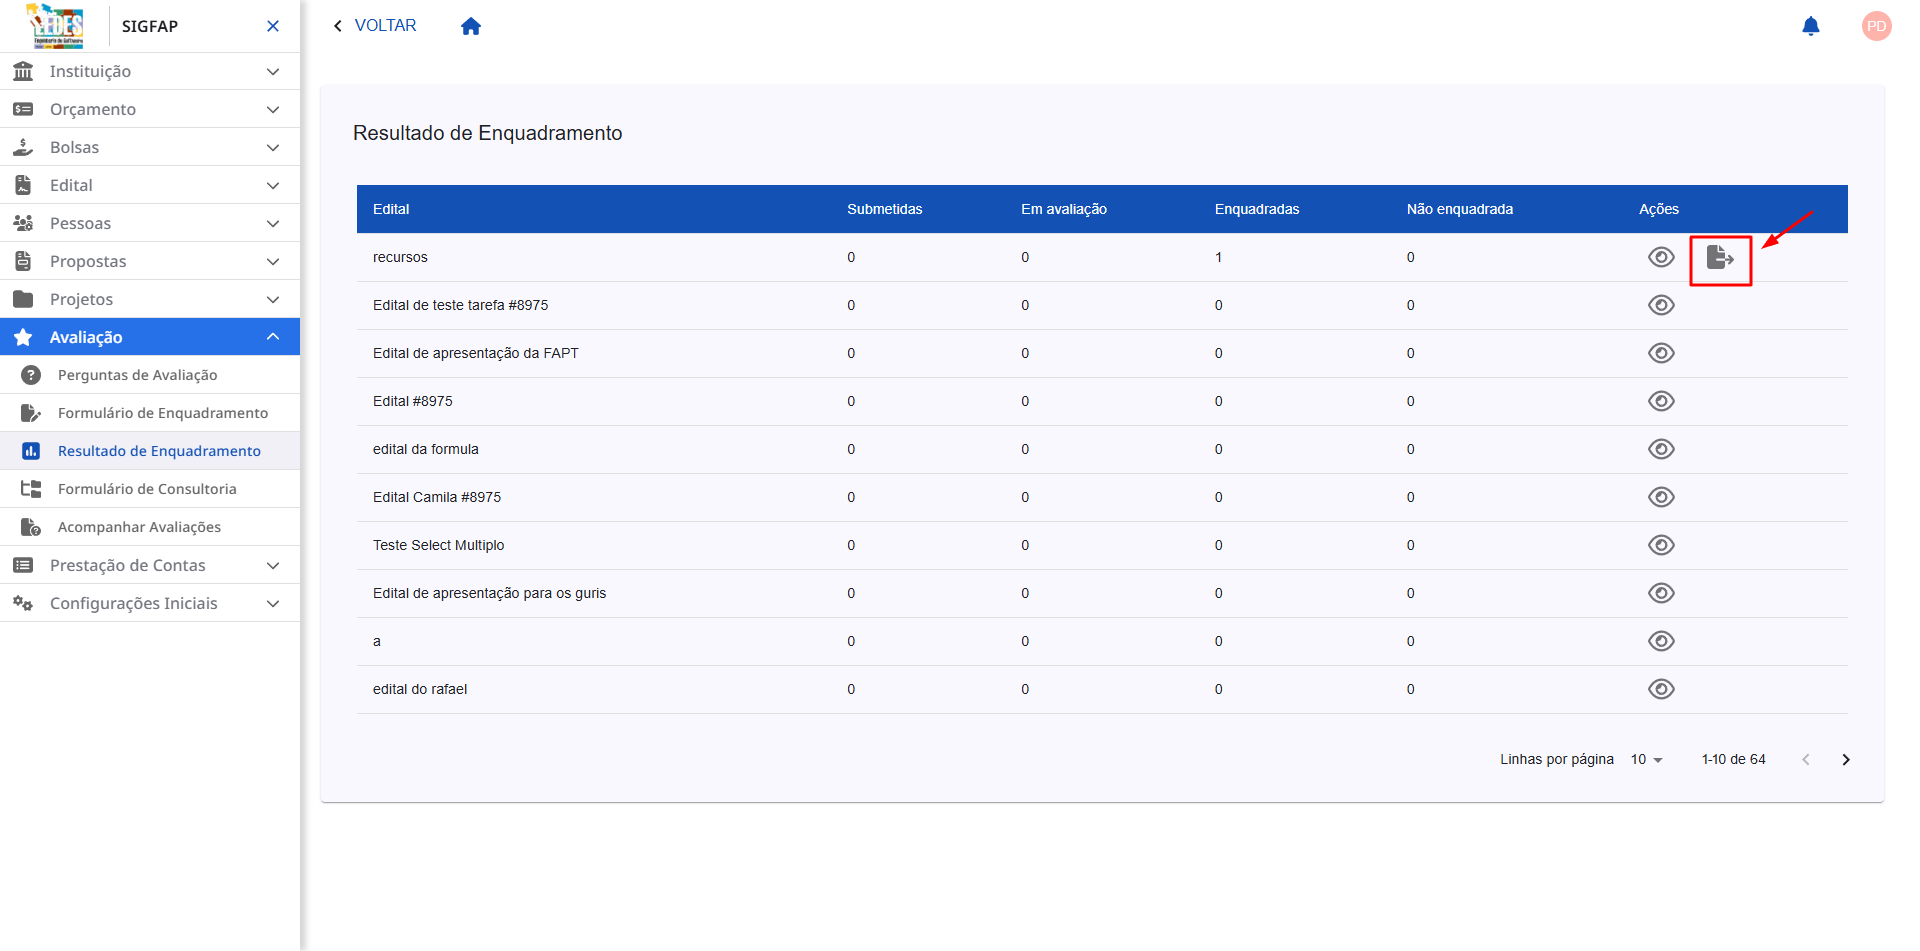The image size is (1920, 951).
Task: Click eye icon for Teste Select Multiplo
Action: tap(1661, 546)
